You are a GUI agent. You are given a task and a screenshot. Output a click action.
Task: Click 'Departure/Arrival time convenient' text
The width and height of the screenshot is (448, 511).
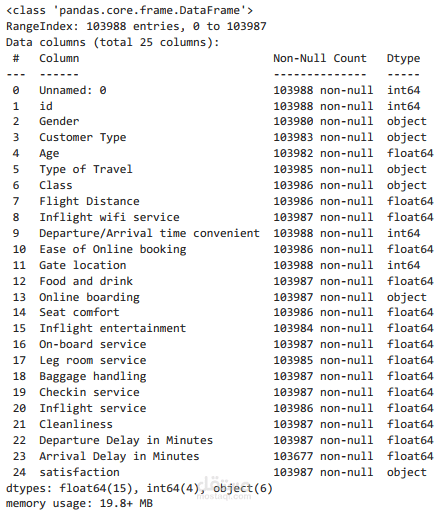click(x=149, y=233)
